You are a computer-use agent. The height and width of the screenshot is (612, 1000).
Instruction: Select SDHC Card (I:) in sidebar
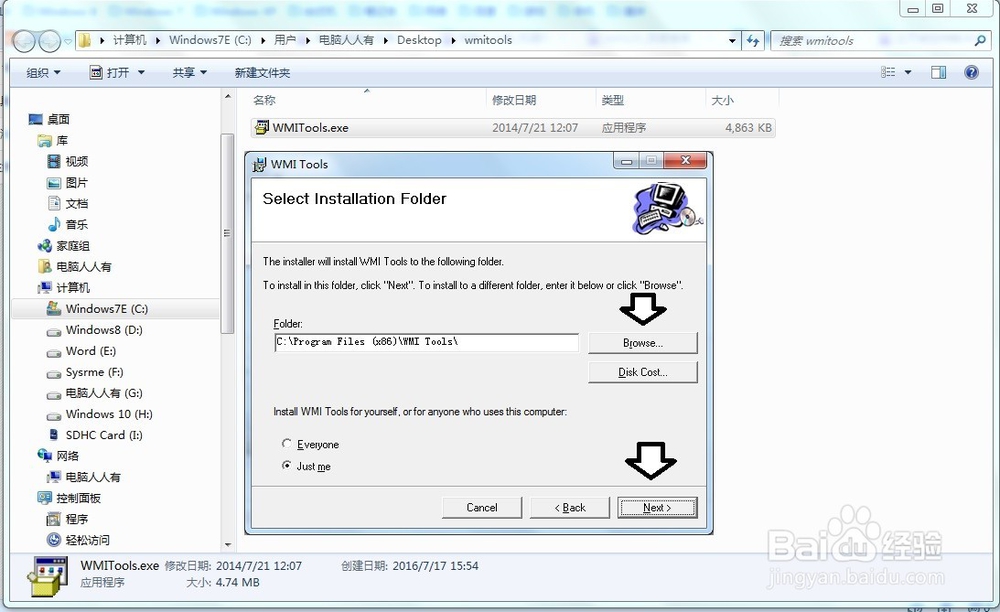104,435
